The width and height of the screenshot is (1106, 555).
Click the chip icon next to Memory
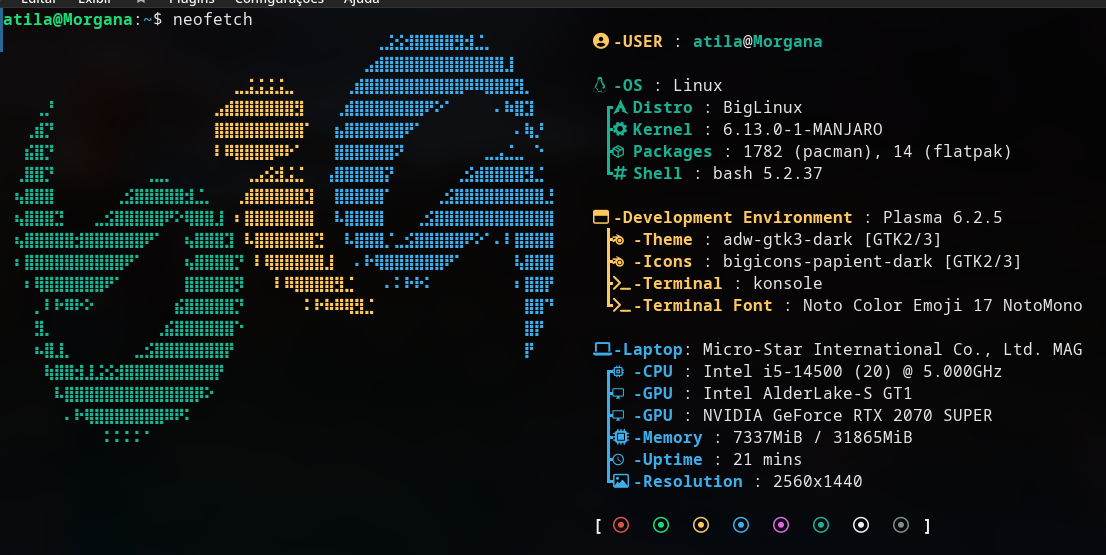tap(620, 437)
